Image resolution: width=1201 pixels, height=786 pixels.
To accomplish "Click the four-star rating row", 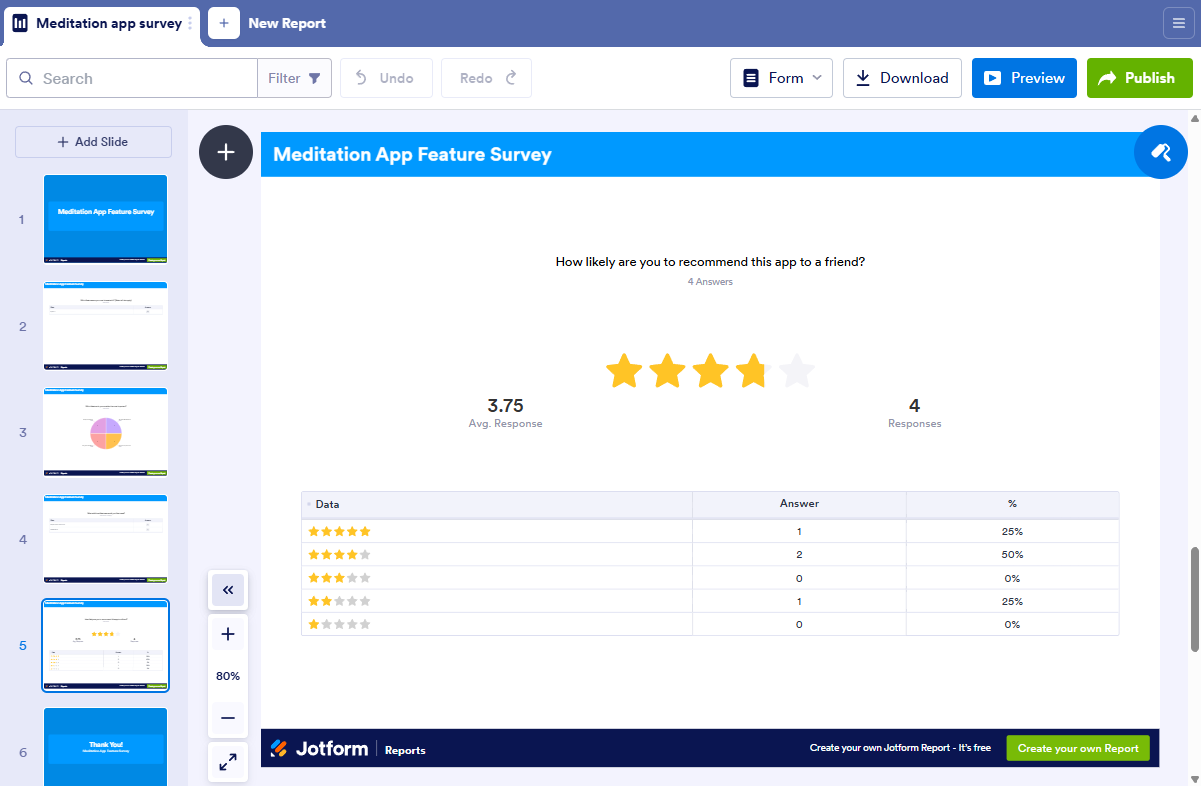I will 710,554.
